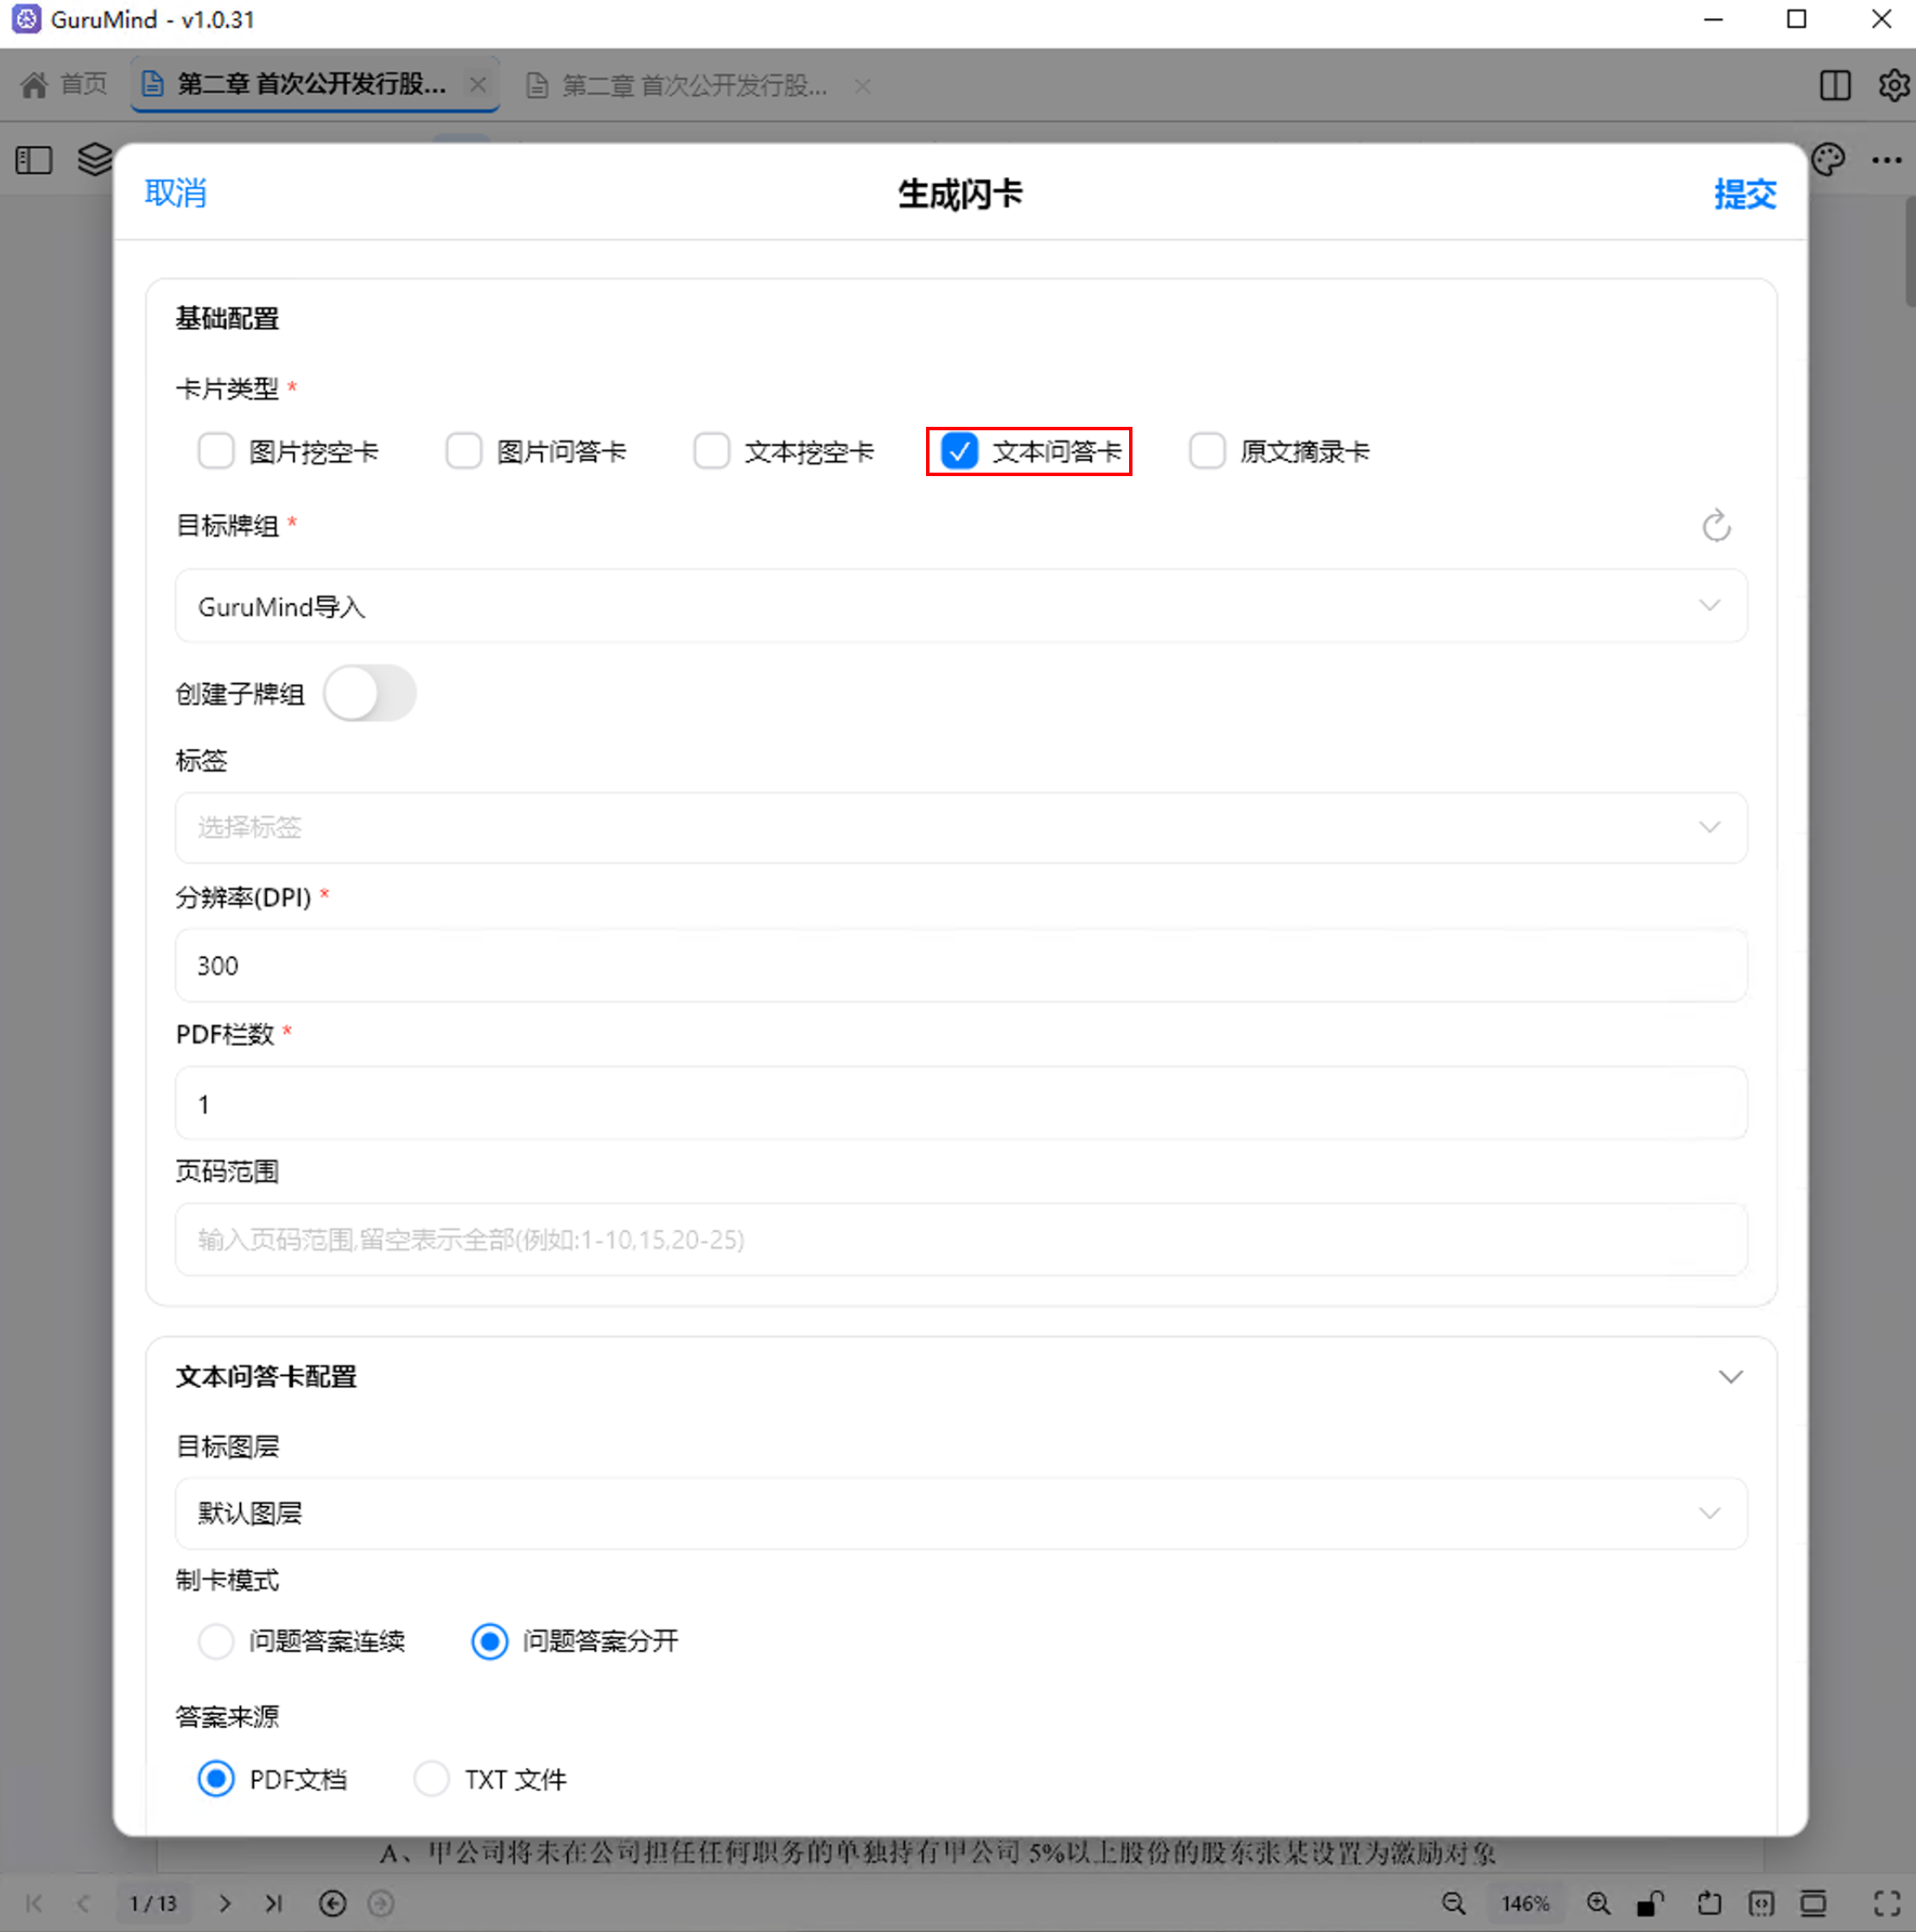Zoom in with the magnifier plus

click(x=1598, y=1903)
